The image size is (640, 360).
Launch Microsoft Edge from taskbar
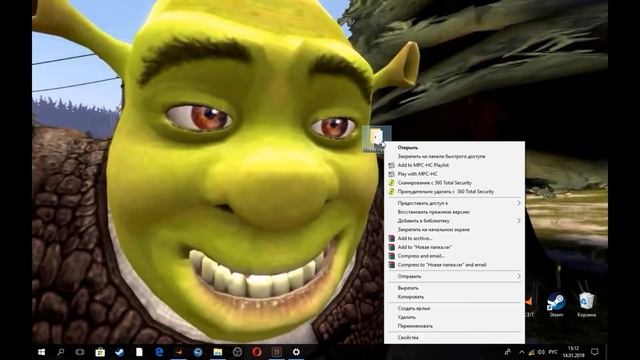point(159,352)
